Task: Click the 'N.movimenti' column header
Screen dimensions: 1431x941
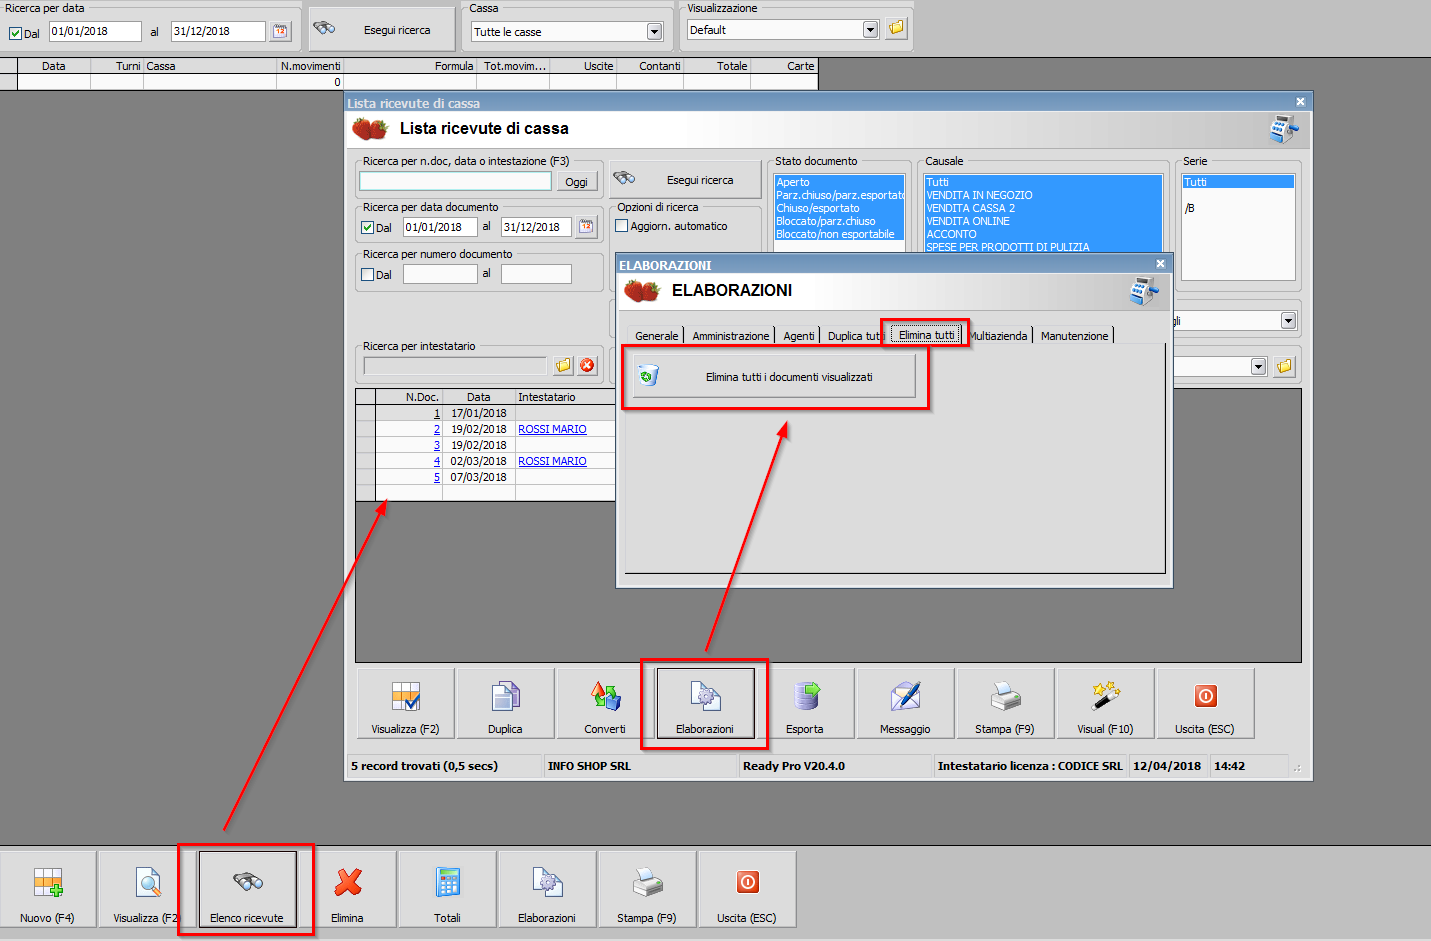Action: point(310,66)
